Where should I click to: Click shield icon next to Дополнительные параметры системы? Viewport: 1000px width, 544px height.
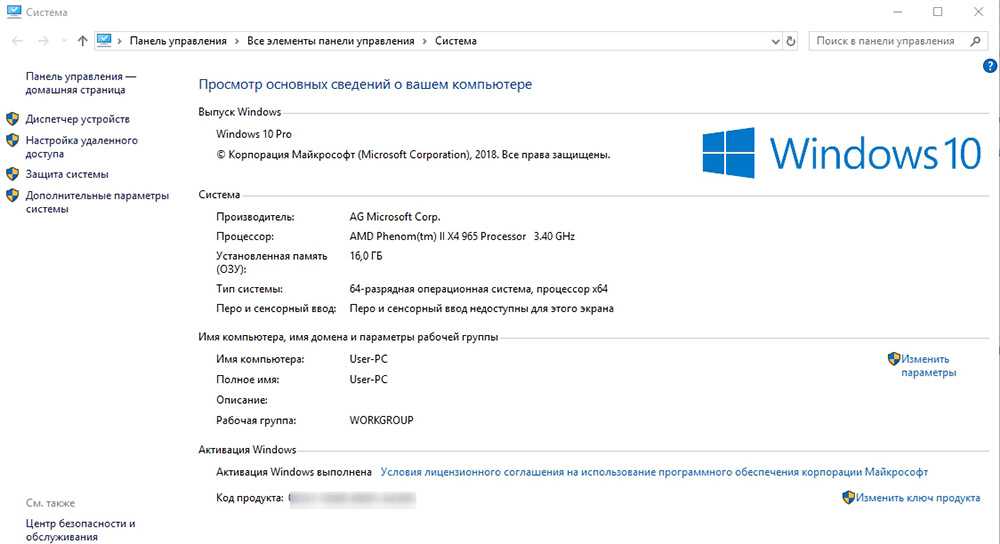12,195
